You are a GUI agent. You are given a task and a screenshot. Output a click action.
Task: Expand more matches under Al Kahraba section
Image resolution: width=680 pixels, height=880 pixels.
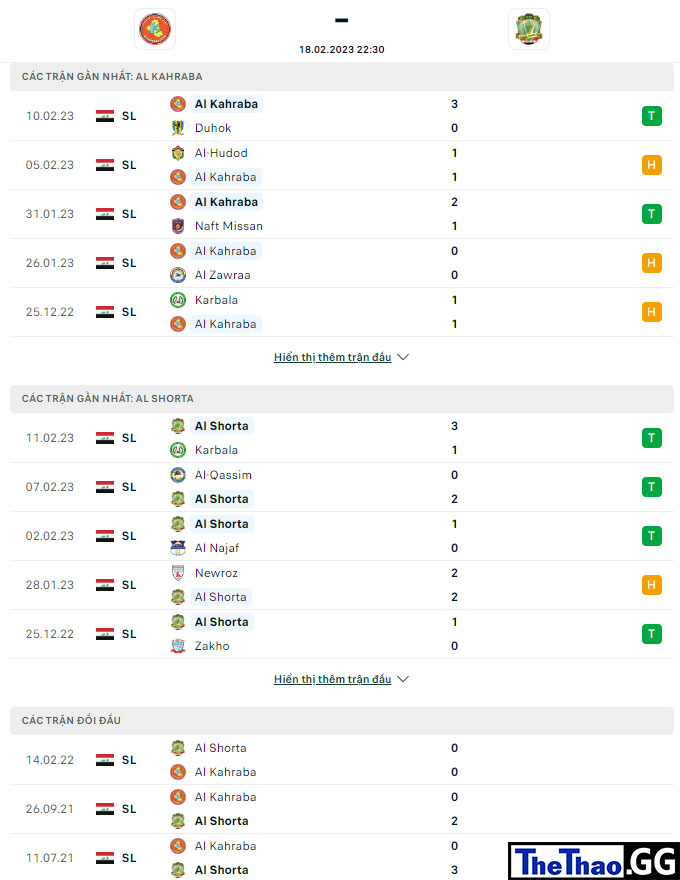[332, 358]
